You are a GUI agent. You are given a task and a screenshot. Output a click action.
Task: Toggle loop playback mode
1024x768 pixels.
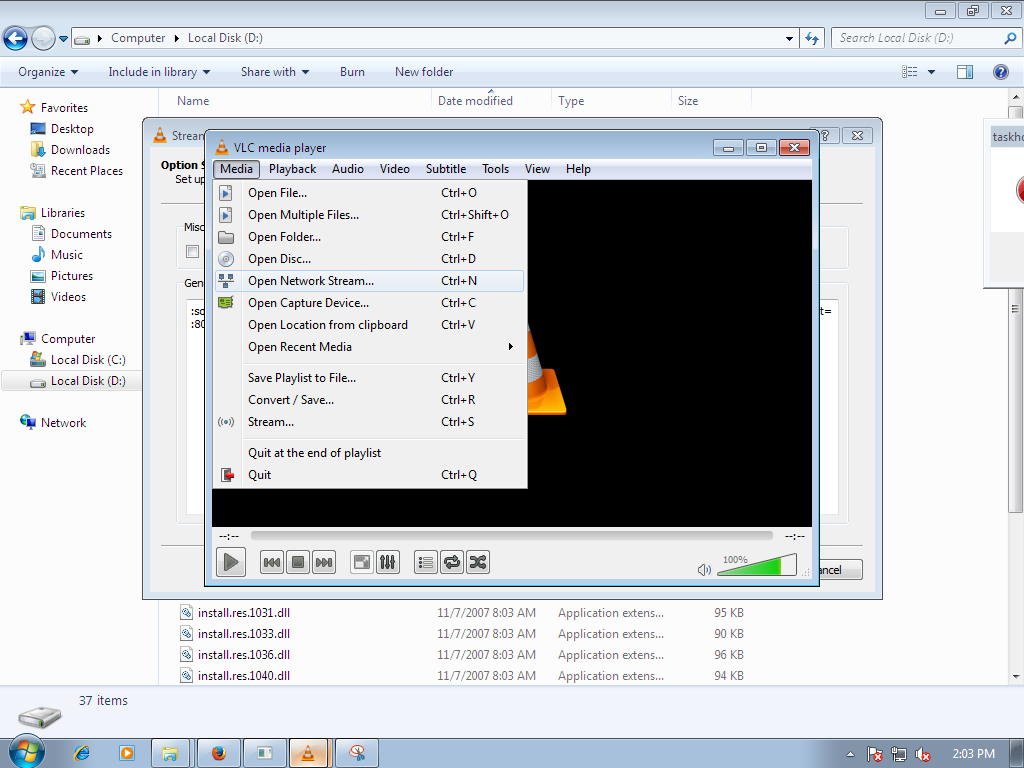point(451,561)
